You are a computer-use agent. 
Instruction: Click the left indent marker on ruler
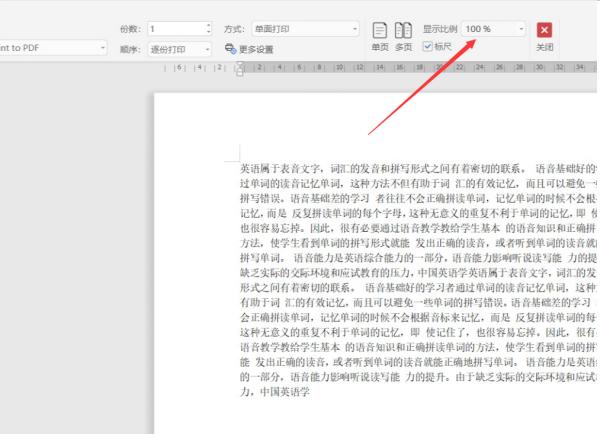tap(240, 72)
